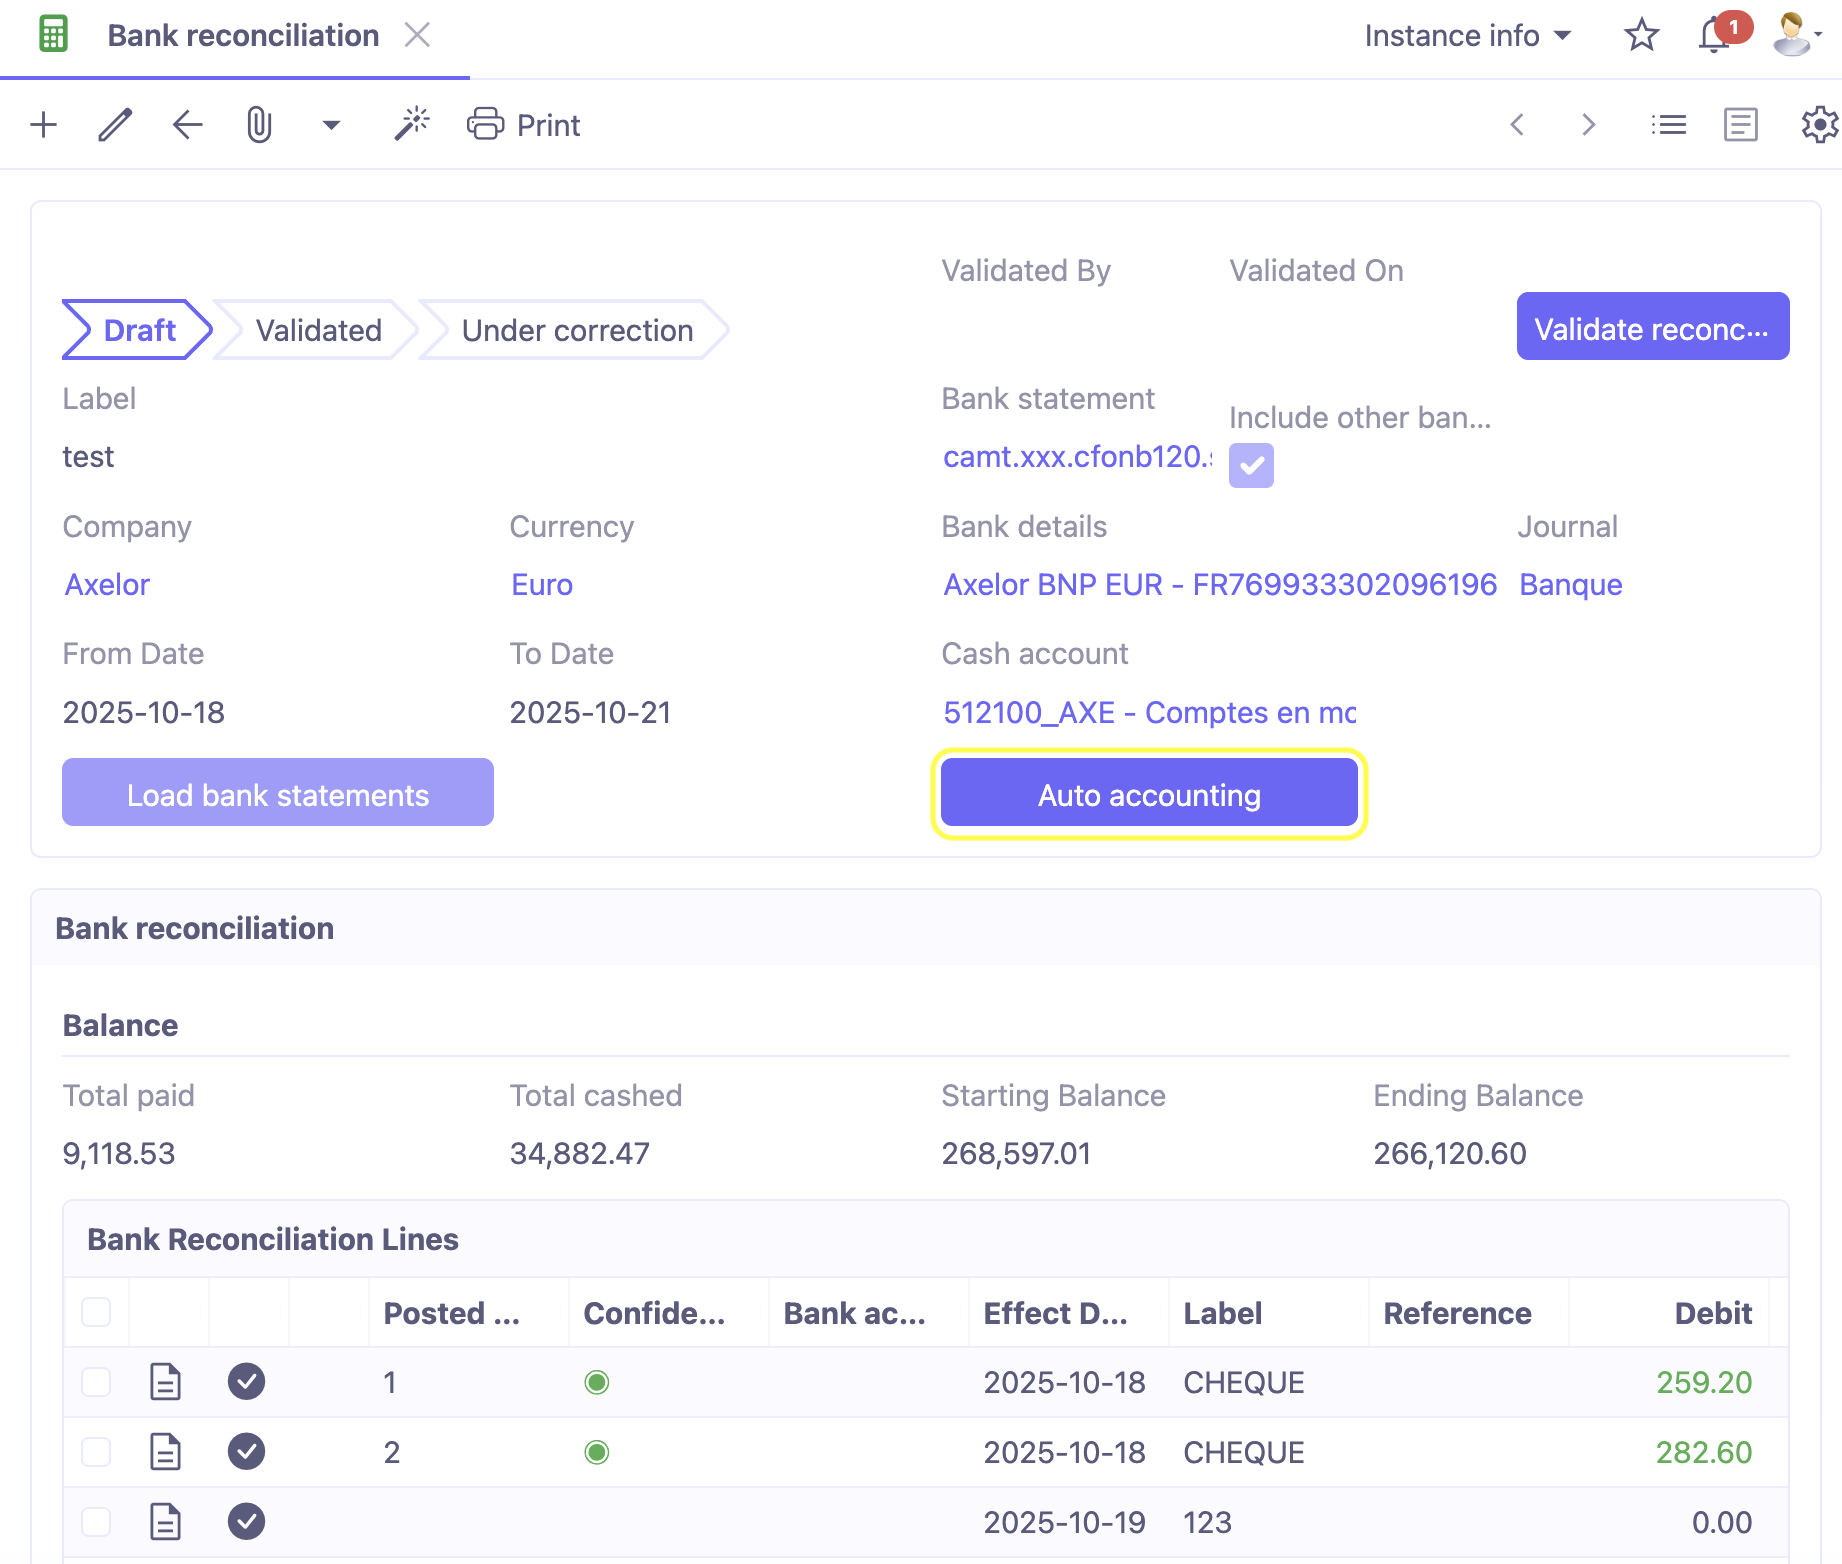
Task: Open the document icon on the first line
Action: (164, 1382)
